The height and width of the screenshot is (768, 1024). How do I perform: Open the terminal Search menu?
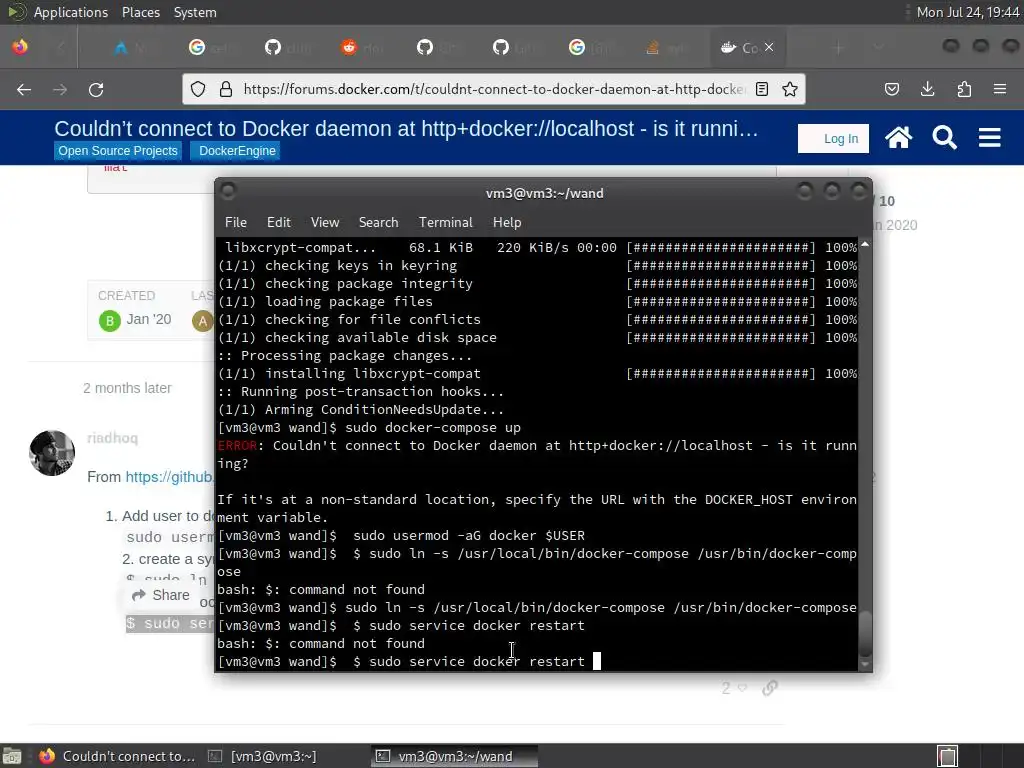click(x=378, y=222)
